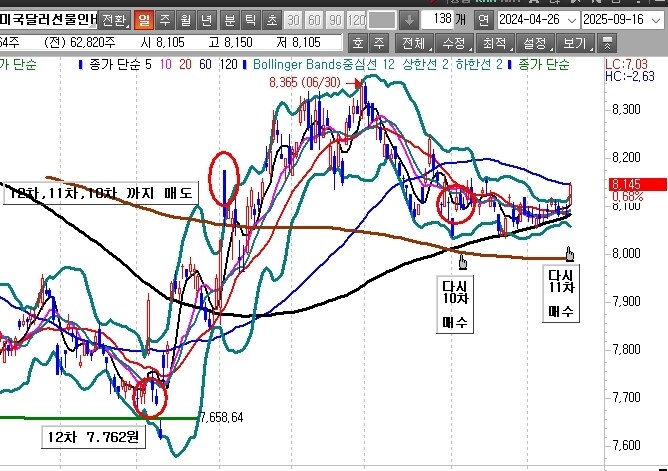
Task: Click the 8,365 (06/30) high label
Action: click(x=305, y=82)
